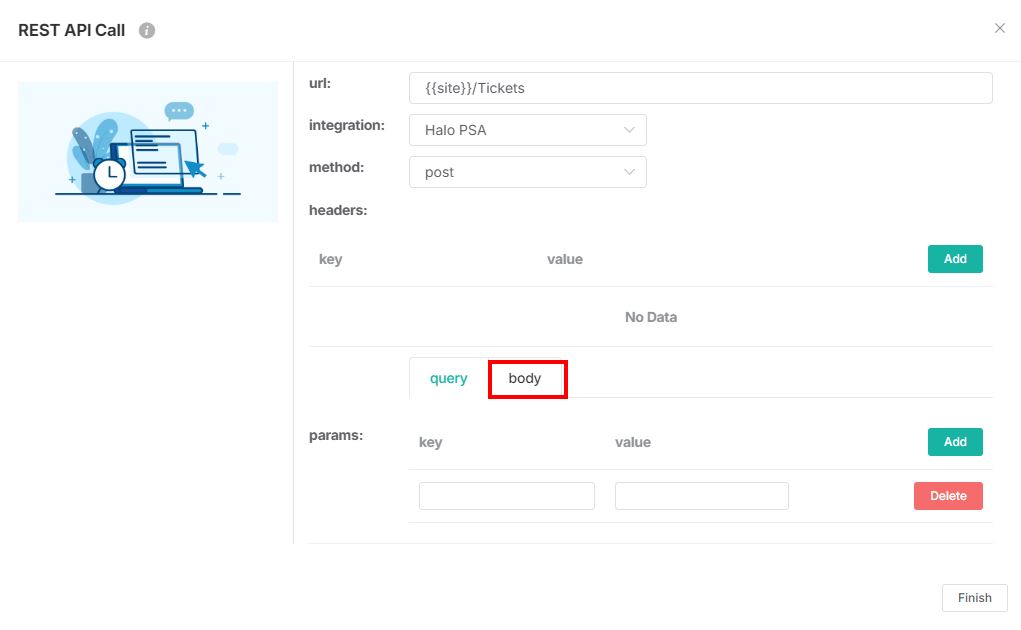1021x630 pixels.
Task: Click the headers table key column header
Action: click(x=330, y=259)
